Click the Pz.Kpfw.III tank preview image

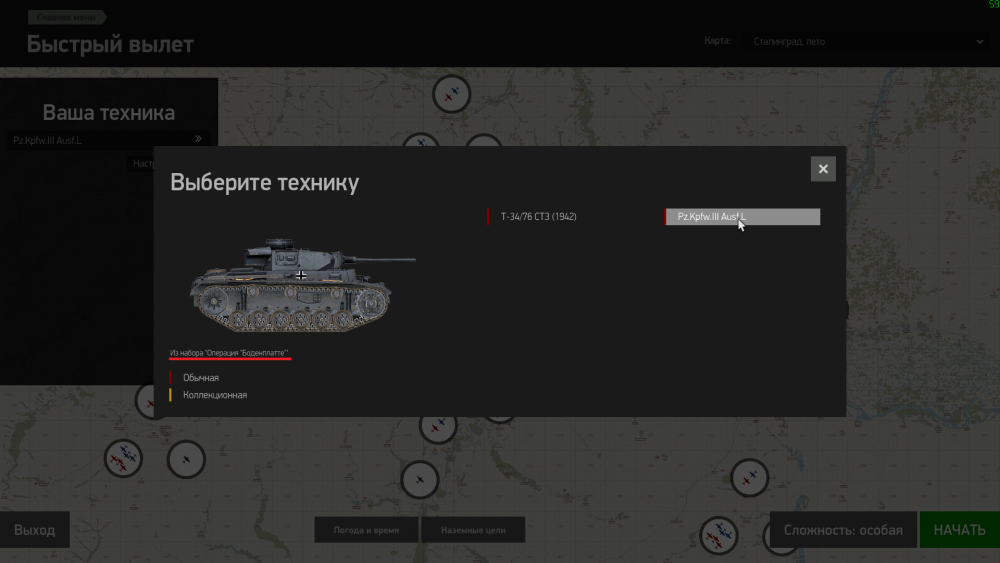[303, 284]
